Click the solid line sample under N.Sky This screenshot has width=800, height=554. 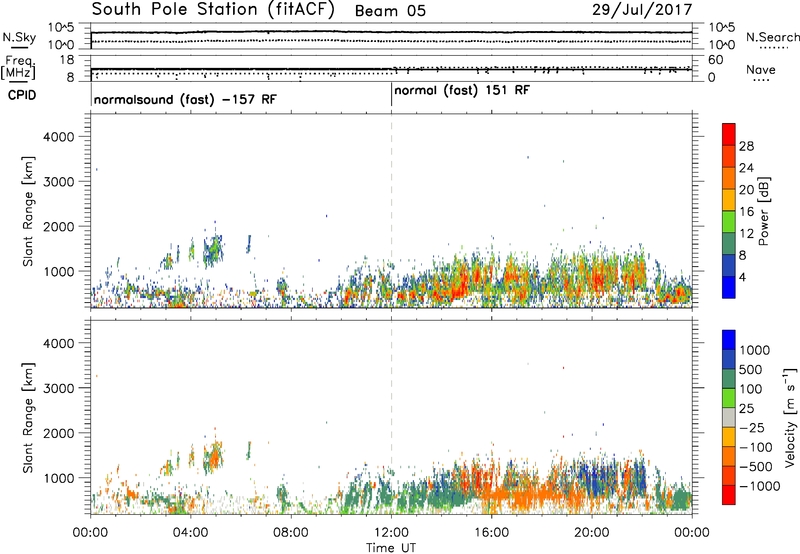click(19, 47)
